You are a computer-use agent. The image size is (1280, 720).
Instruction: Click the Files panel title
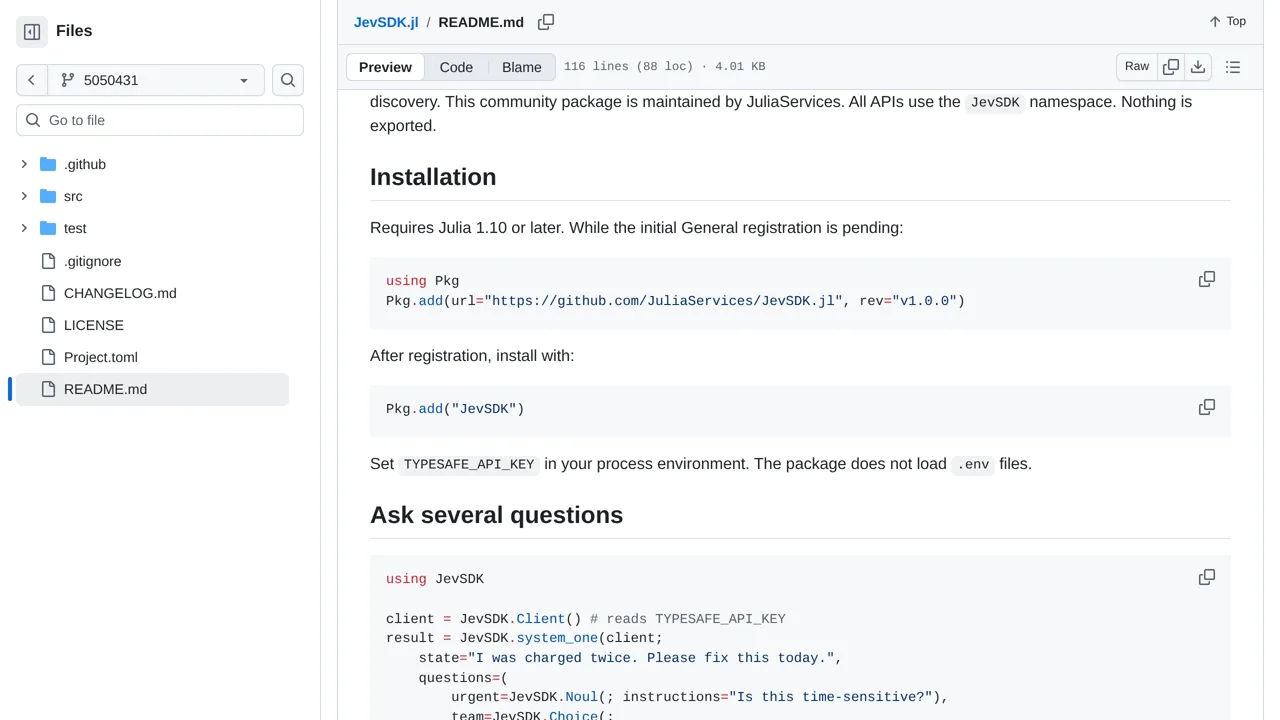(x=74, y=31)
